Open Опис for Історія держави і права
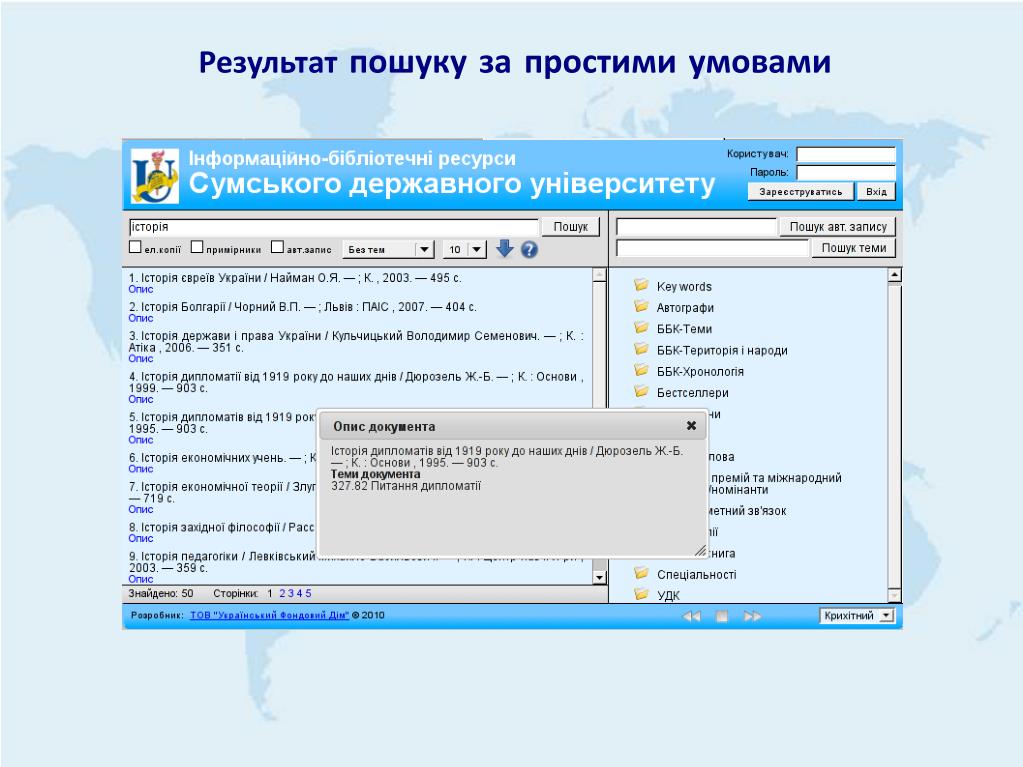Viewport: 1023px width, 767px height. (x=141, y=359)
